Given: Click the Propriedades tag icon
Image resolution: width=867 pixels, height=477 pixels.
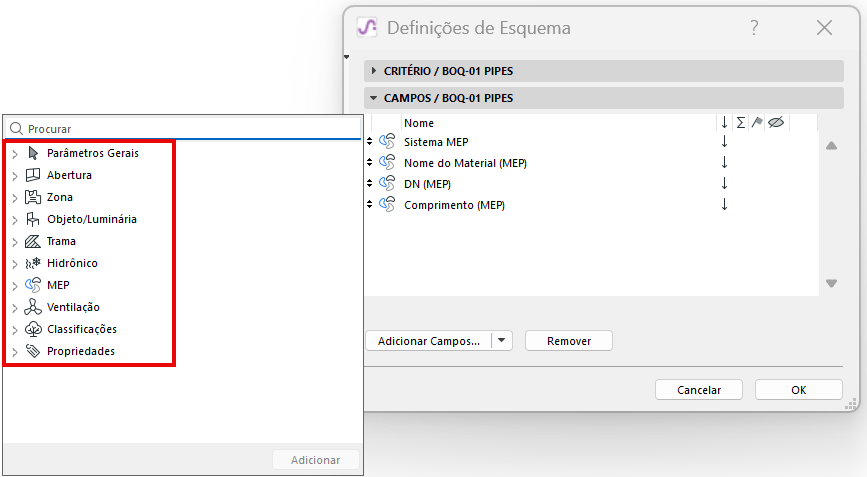Looking at the screenshot, I should 33,351.
